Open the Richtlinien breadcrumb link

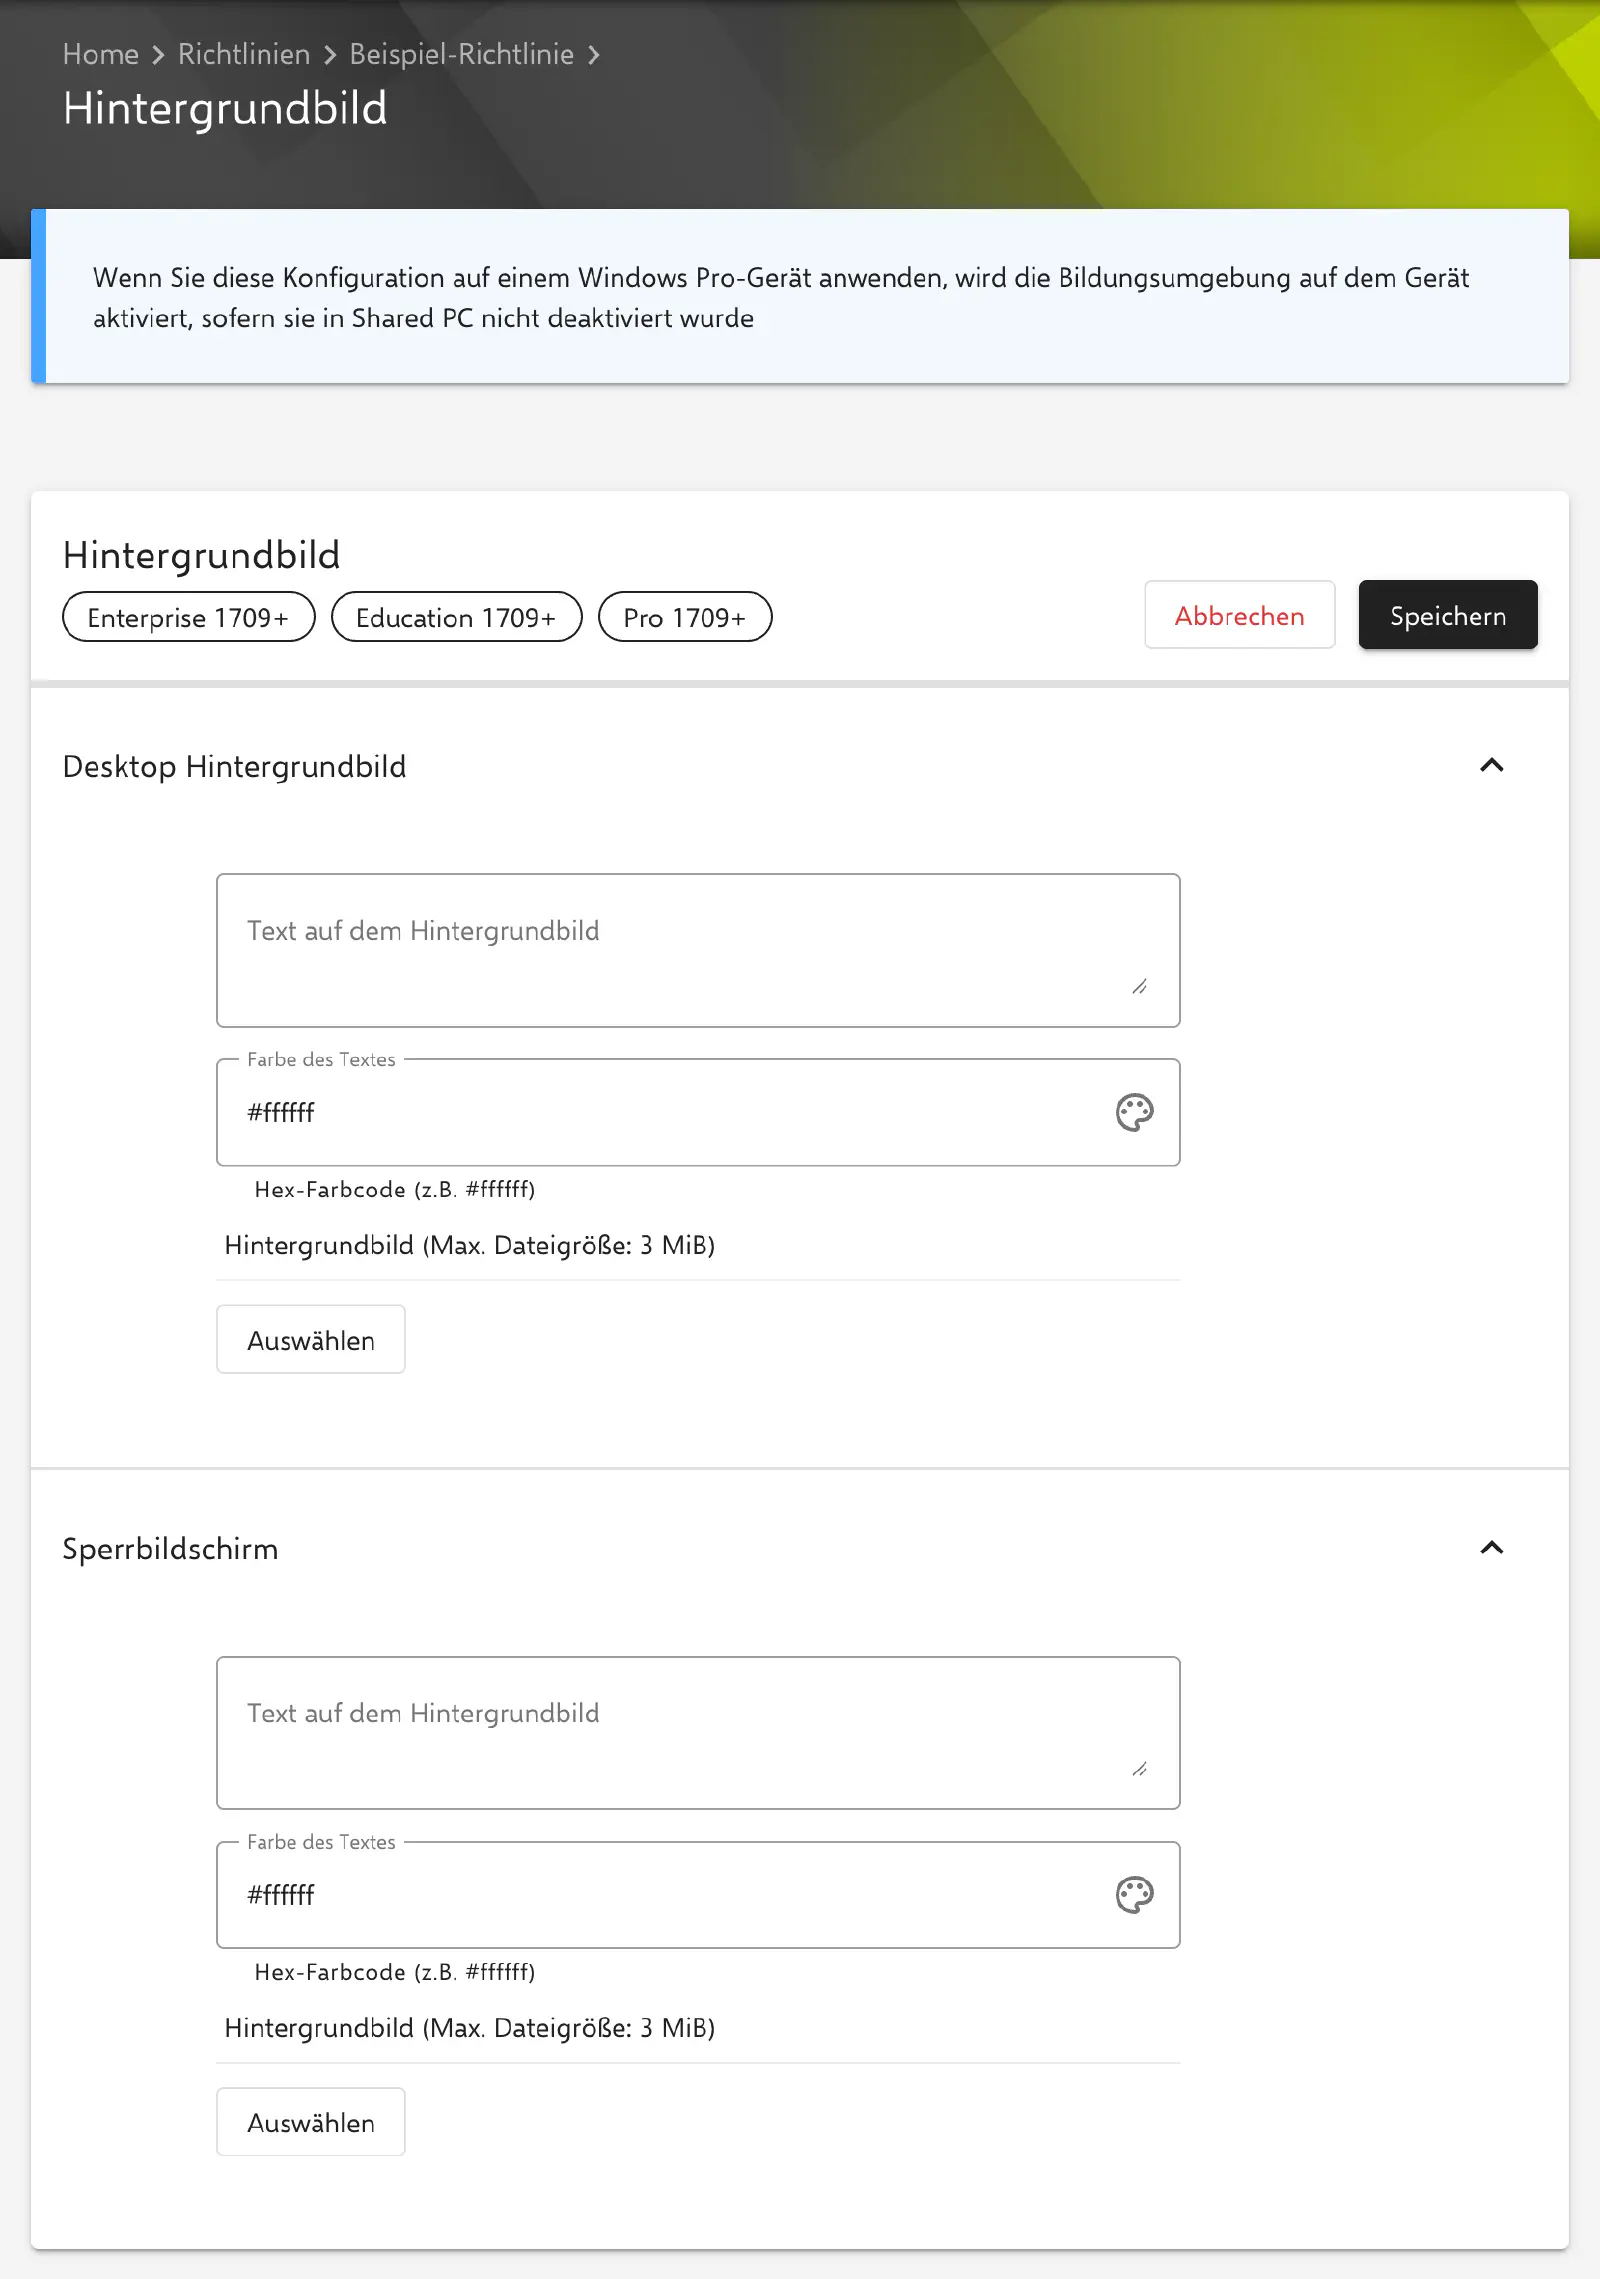click(244, 54)
